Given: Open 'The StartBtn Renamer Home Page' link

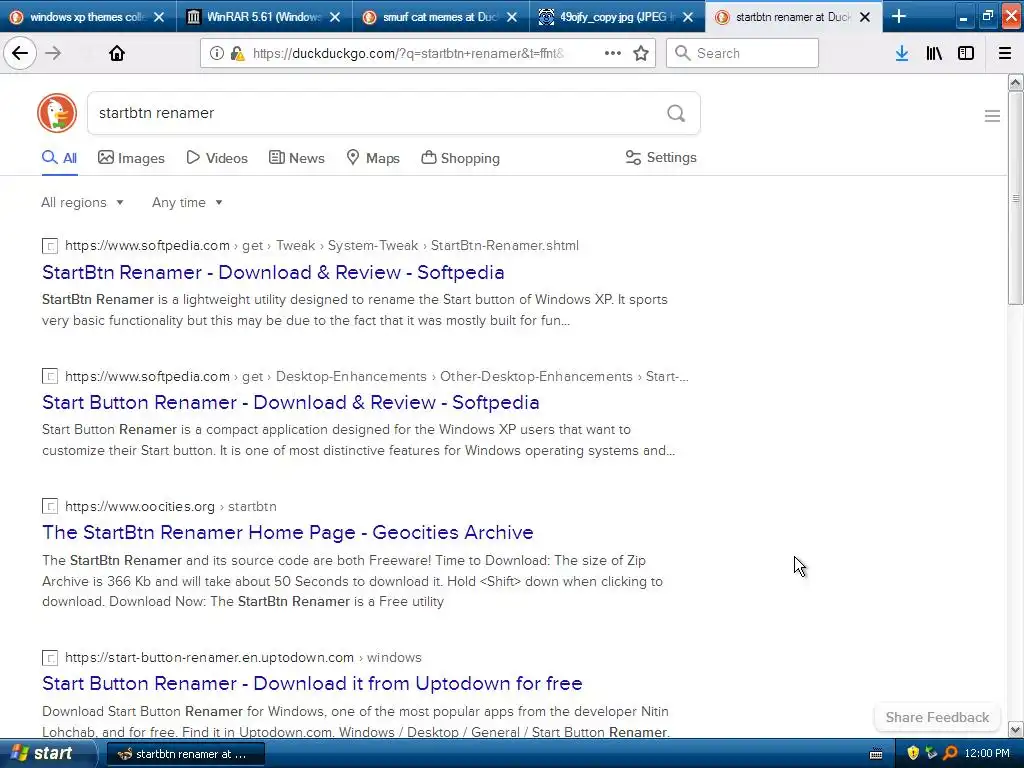Looking at the screenshot, I should pyautogui.click(x=288, y=532).
